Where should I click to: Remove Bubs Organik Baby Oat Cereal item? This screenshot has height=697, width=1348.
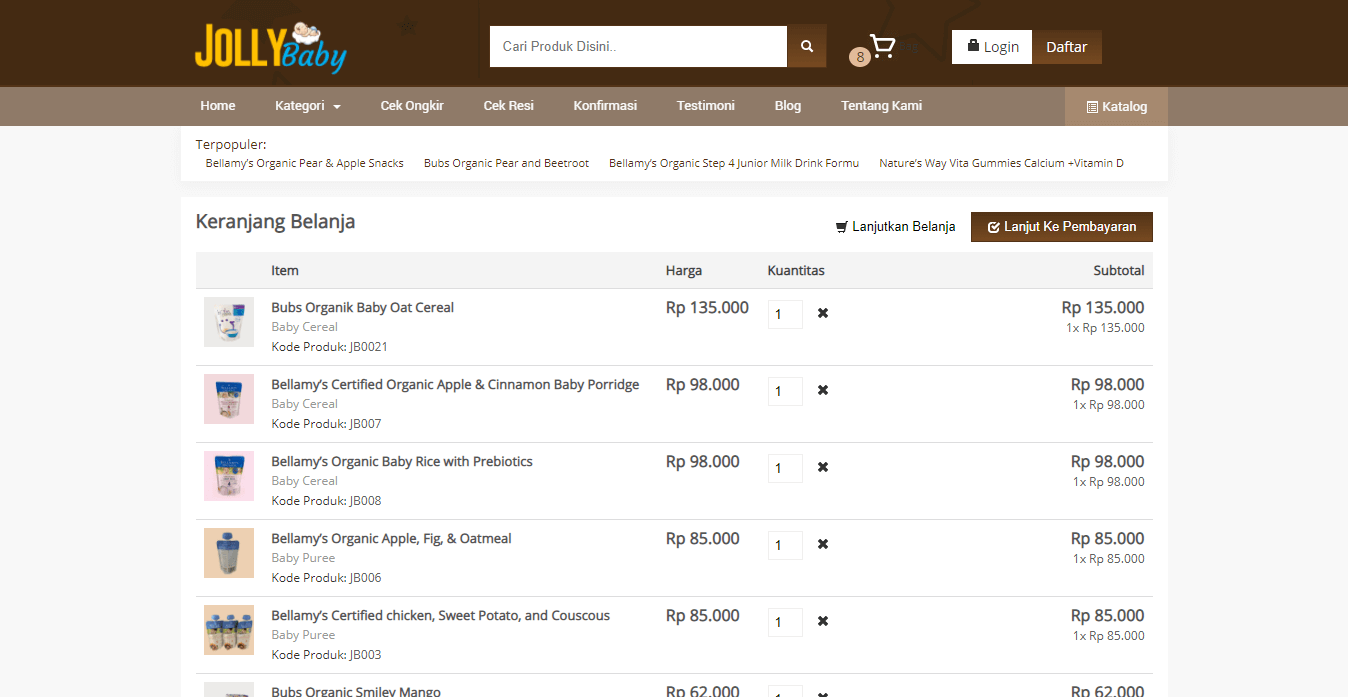click(823, 313)
